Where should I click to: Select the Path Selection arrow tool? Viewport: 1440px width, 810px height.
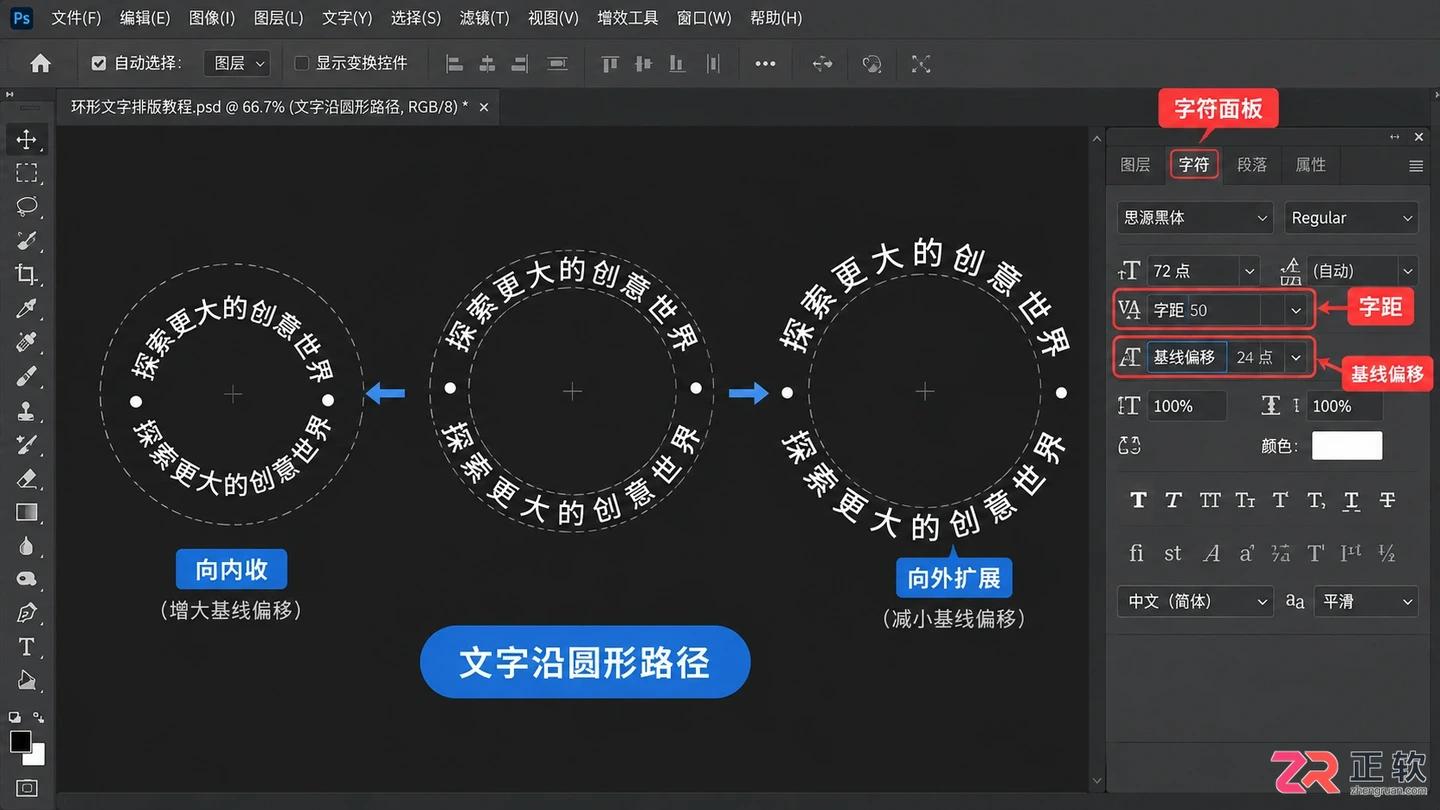(x=27, y=681)
